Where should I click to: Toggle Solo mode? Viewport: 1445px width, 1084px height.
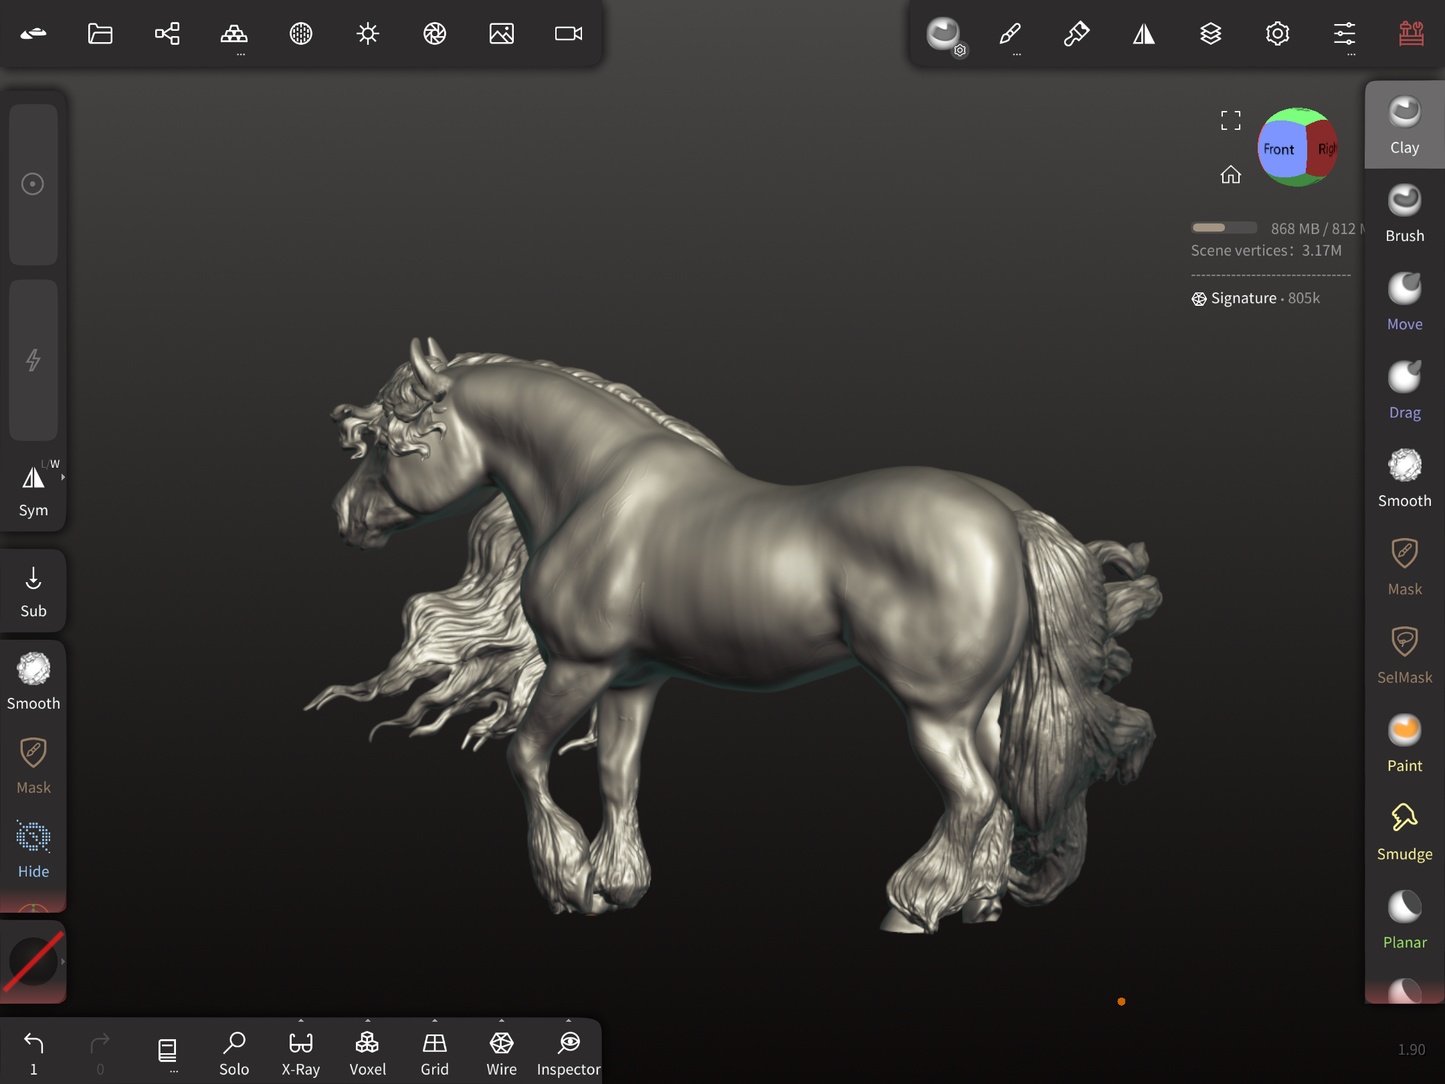234,1053
